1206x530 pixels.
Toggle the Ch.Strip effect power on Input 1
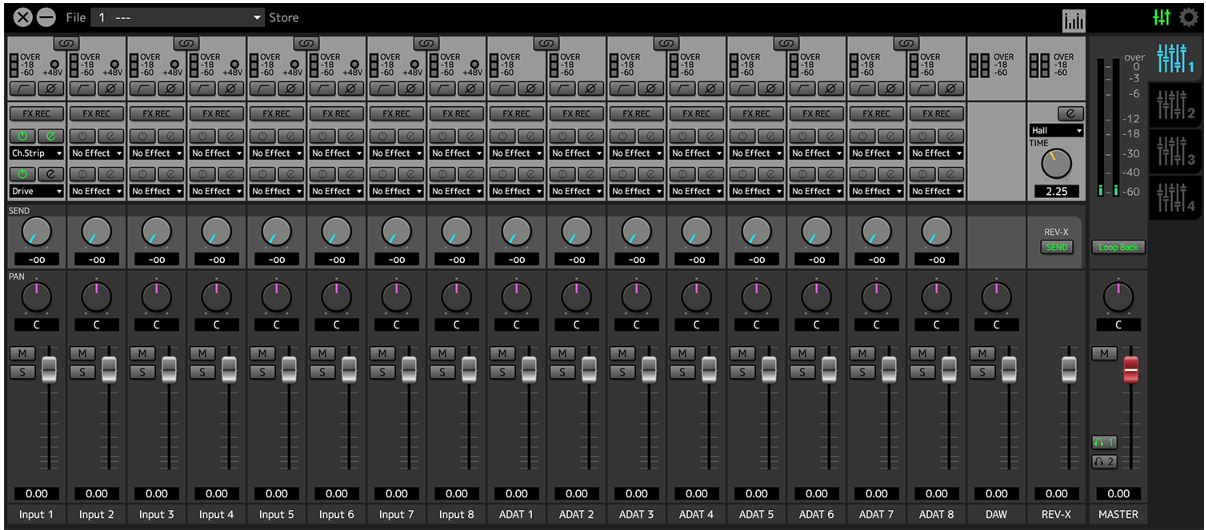[x=22, y=135]
